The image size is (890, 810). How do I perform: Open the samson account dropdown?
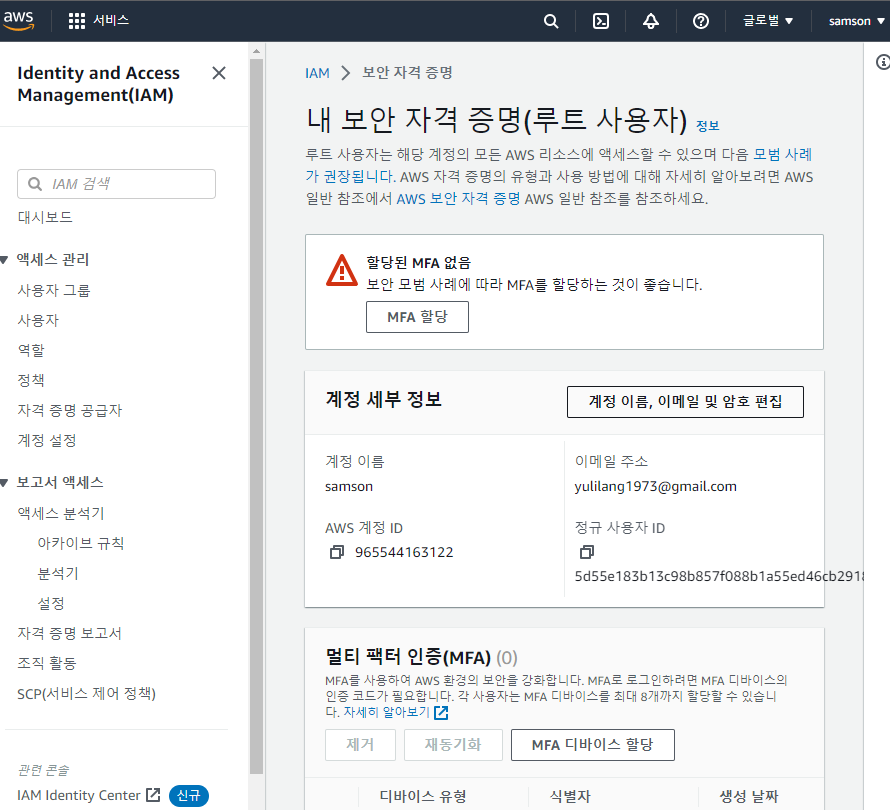(857, 22)
